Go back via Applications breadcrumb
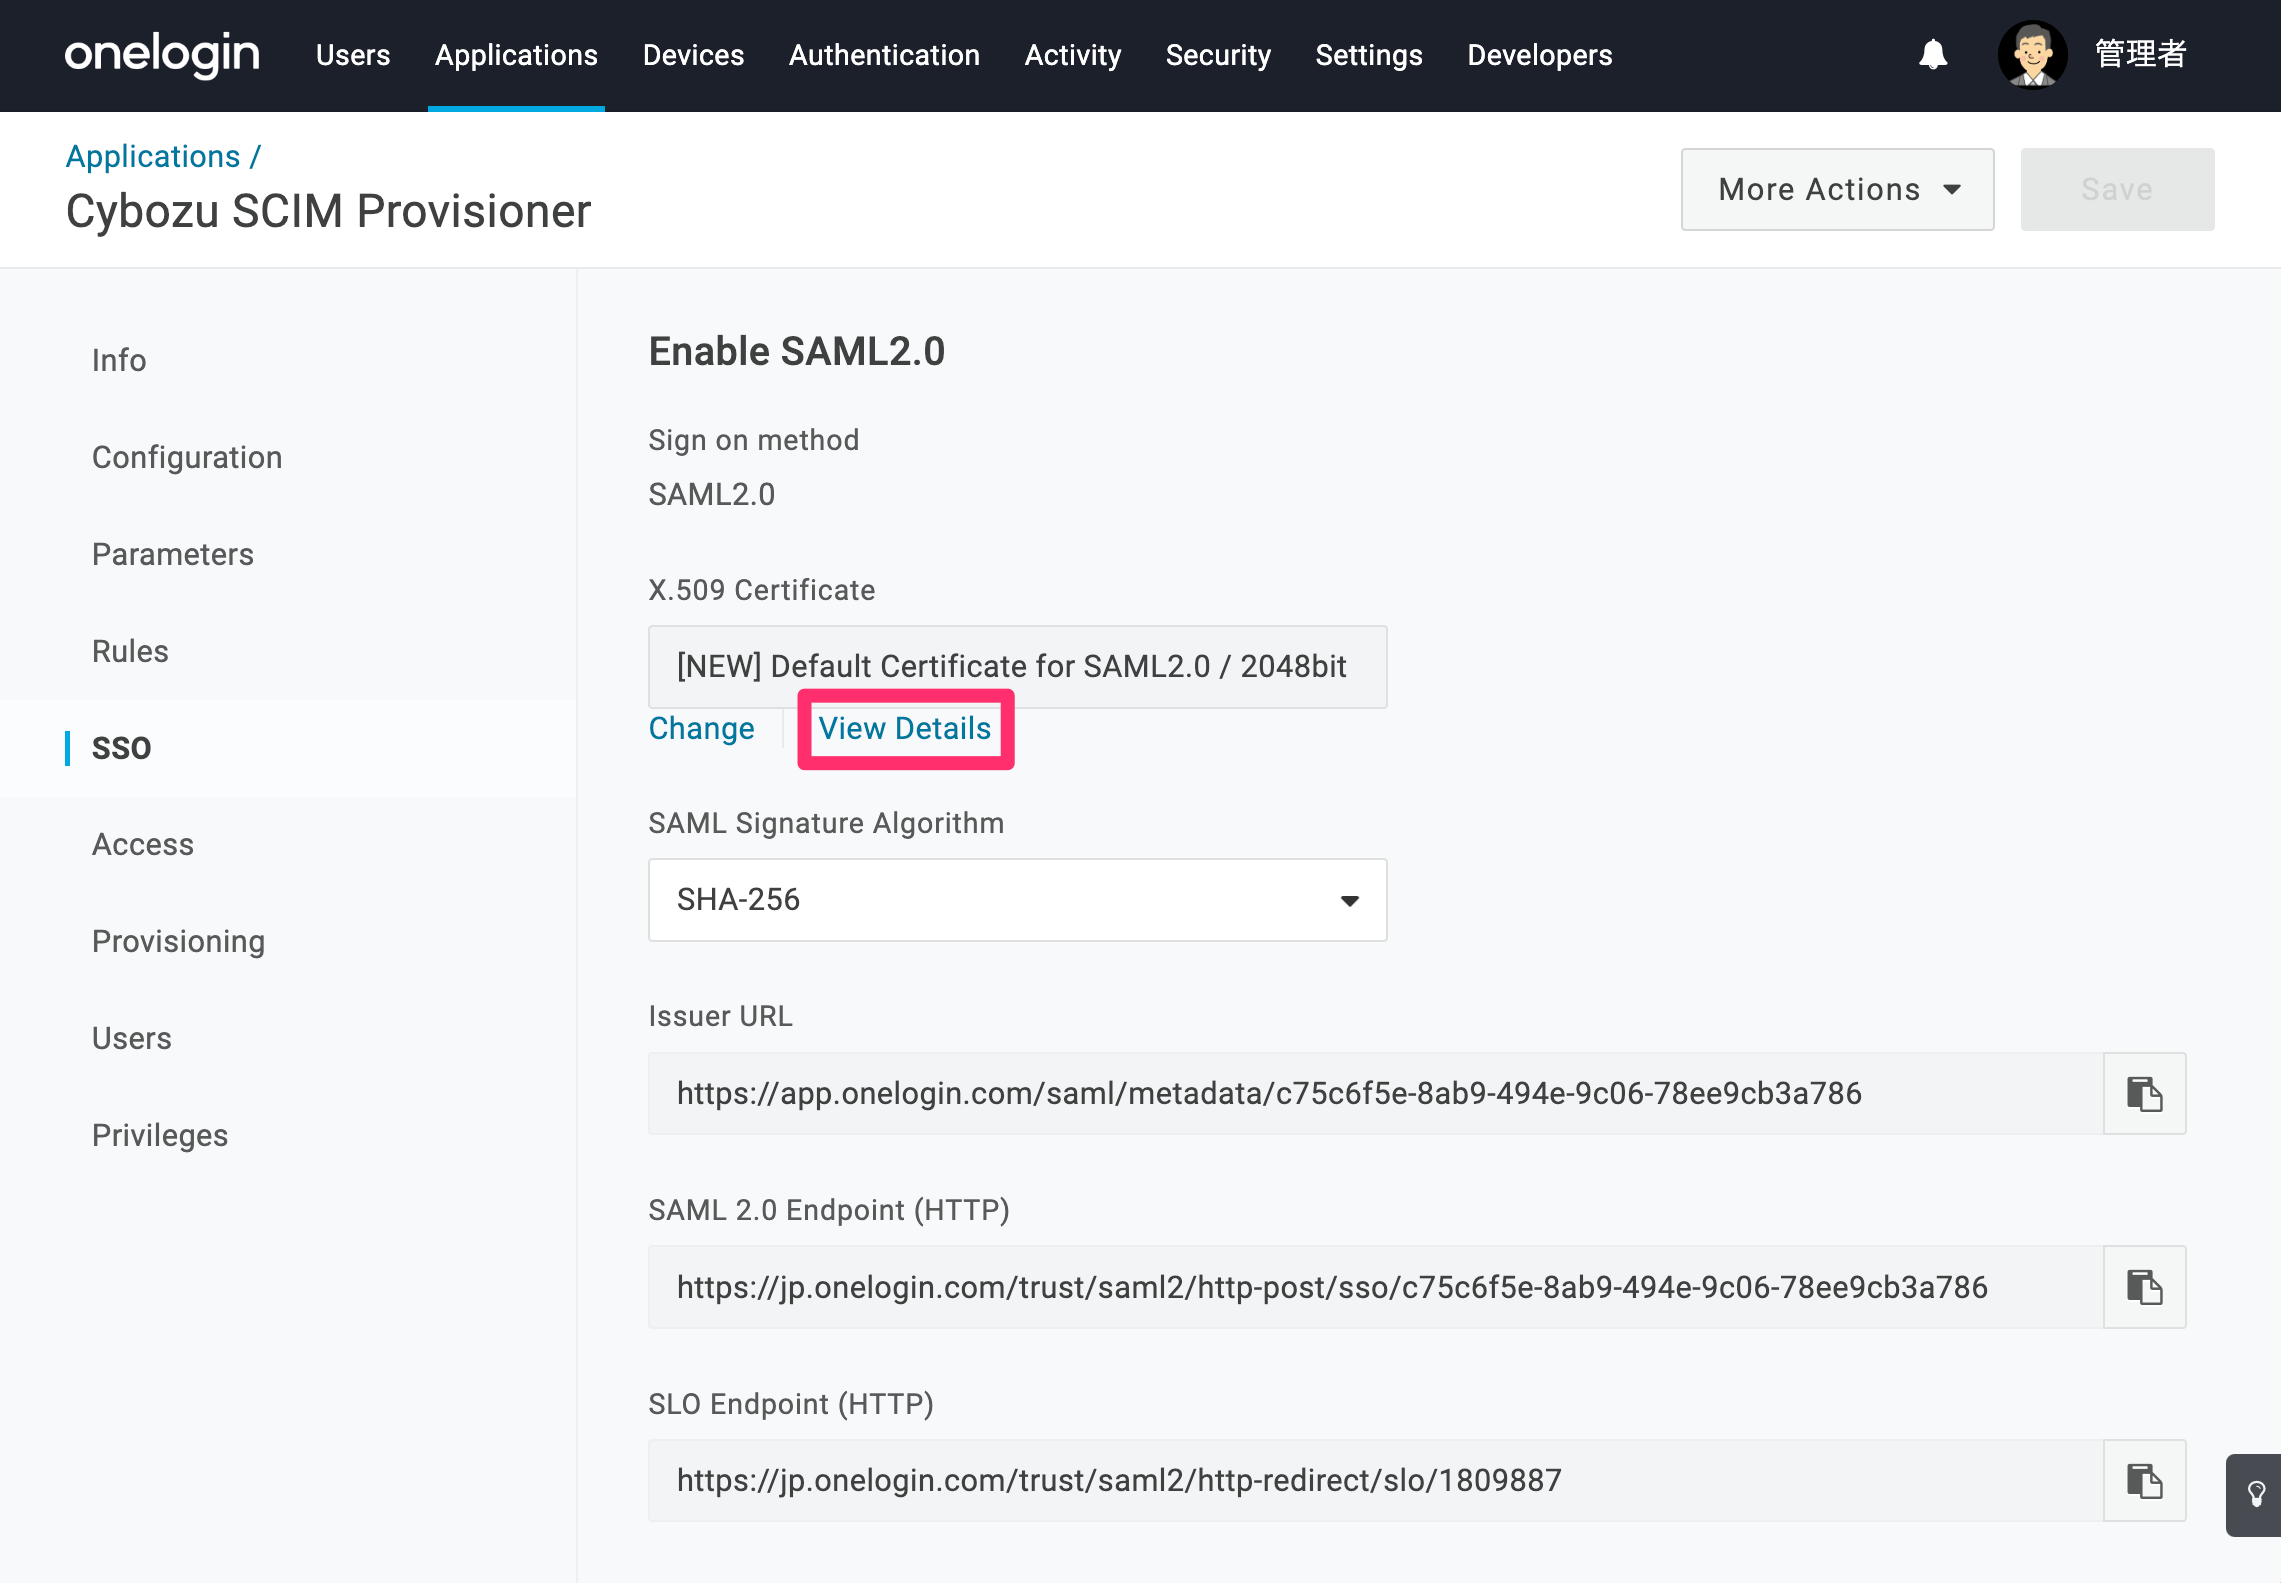This screenshot has width=2281, height=1583. pyautogui.click(x=153, y=157)
